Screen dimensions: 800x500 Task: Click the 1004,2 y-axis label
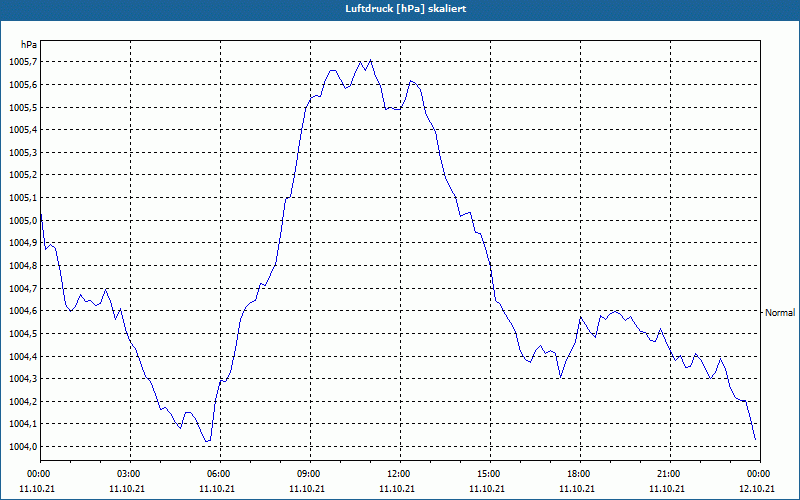click(23, 402)
